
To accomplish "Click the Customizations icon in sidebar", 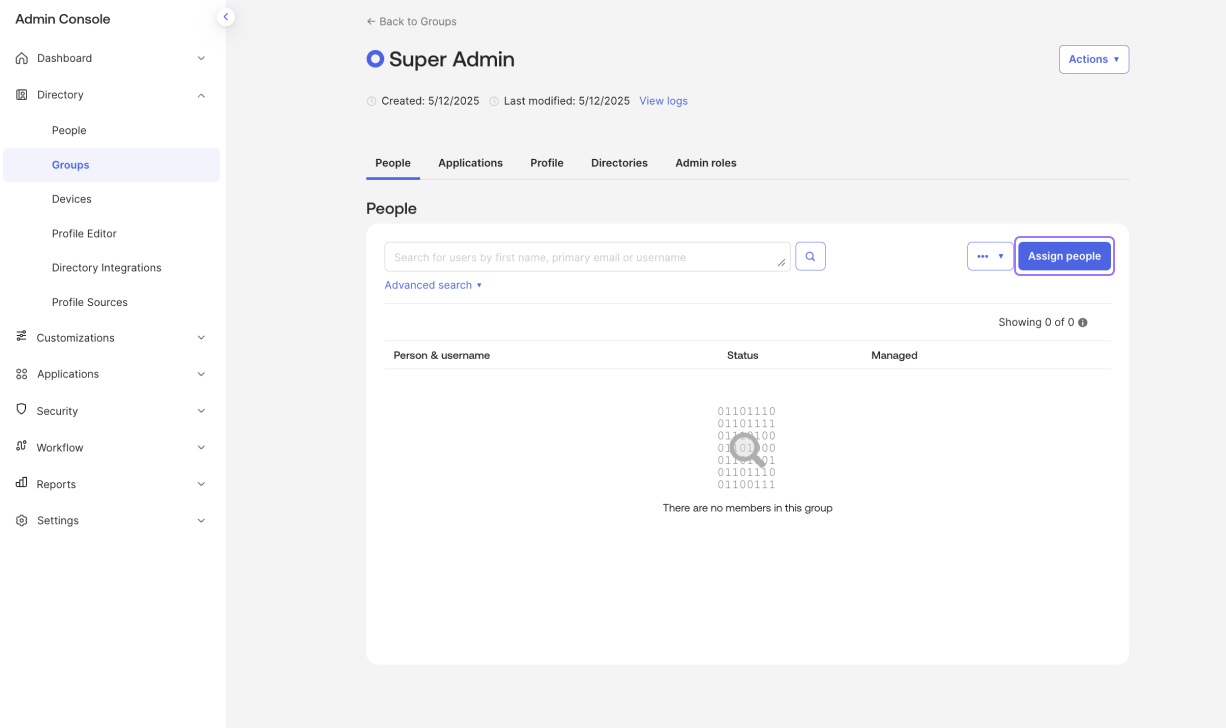I will (x=22, y=337).
